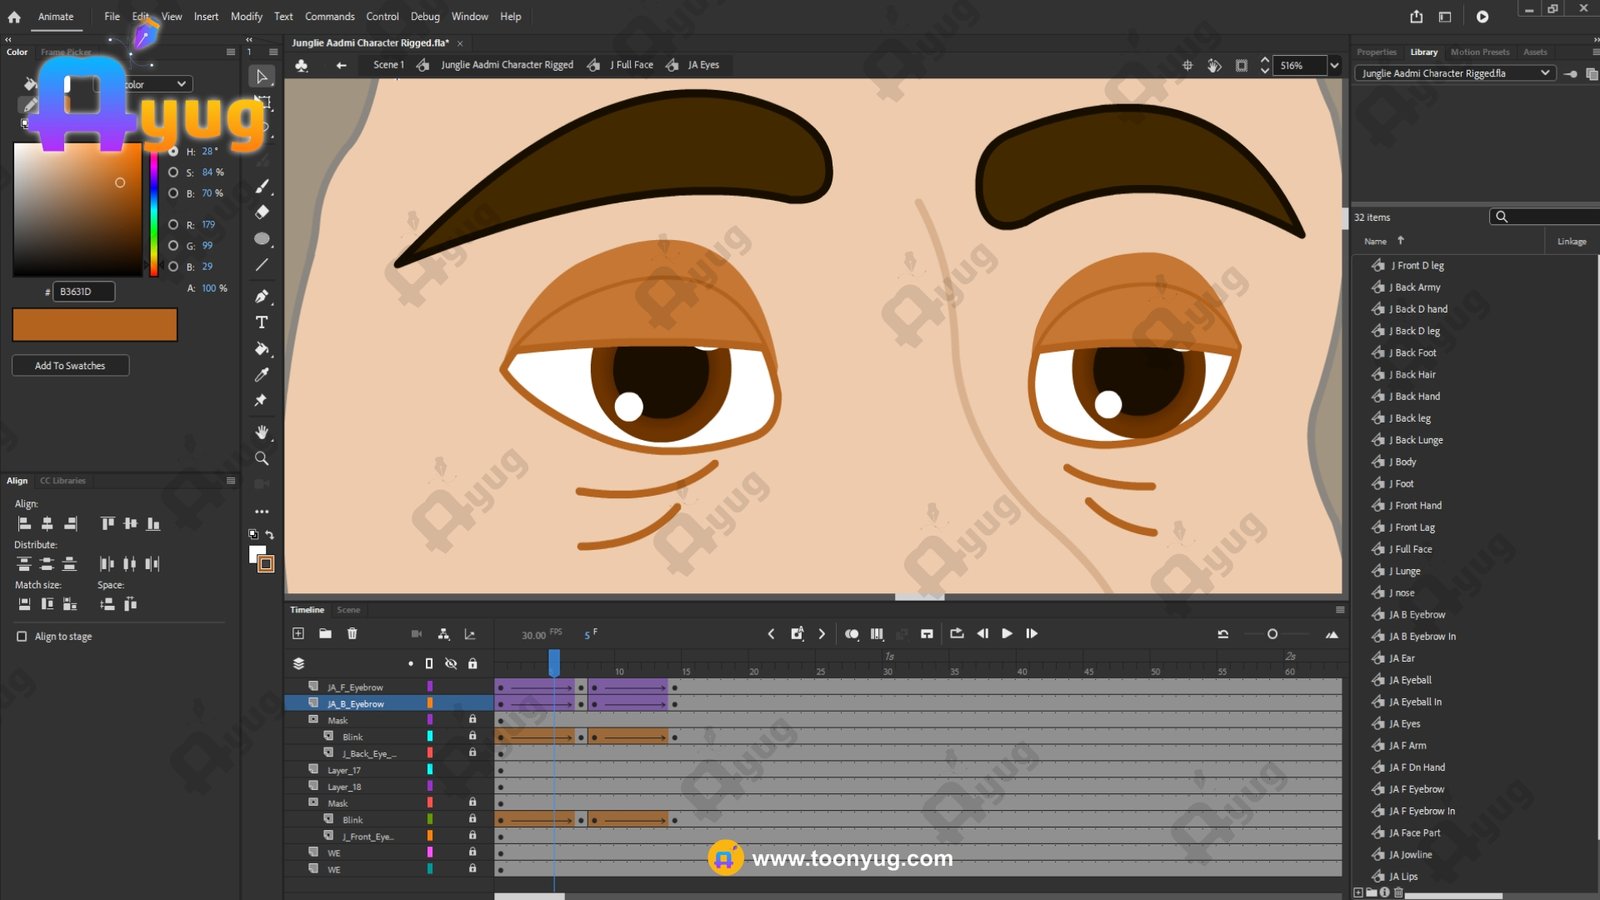Enable the Align to stage checkbox

click(x=22, y=637)
